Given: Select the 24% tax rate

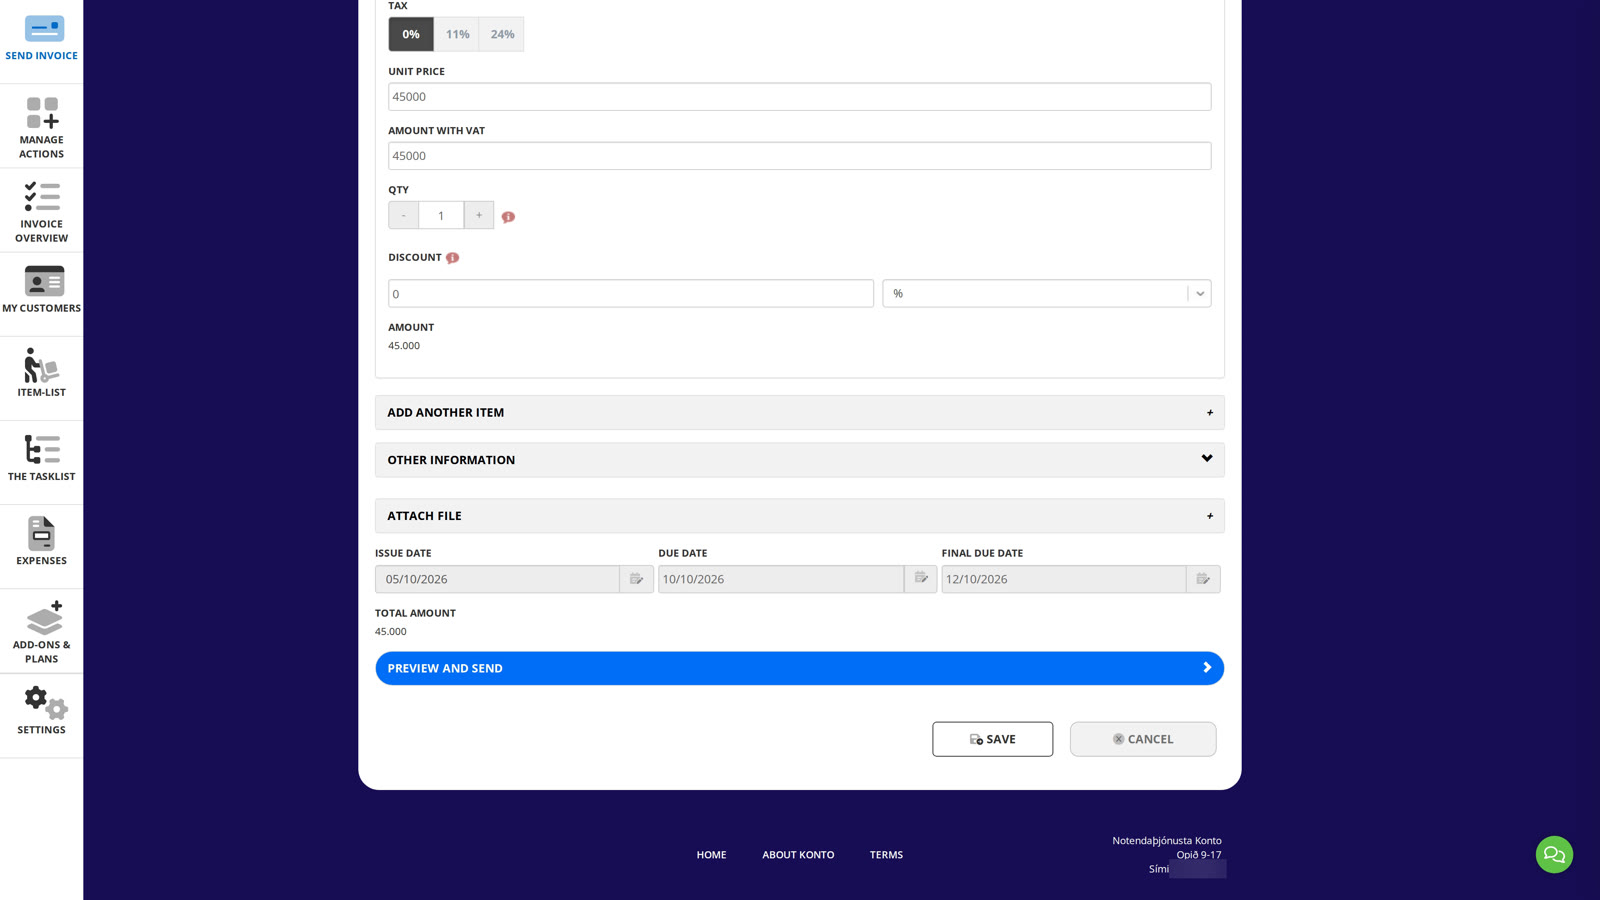Looking at the screenshot, I should pos(502,34).
